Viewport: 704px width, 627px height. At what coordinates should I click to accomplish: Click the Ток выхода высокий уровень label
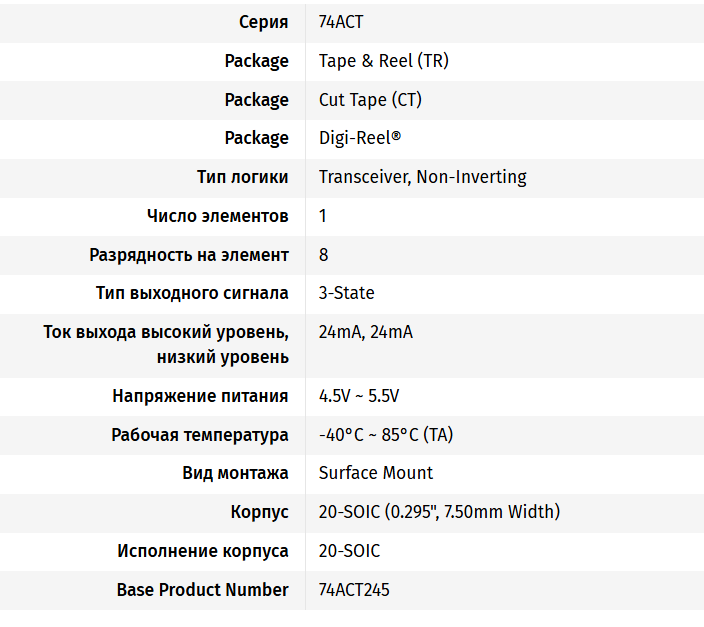coord(166,332)
